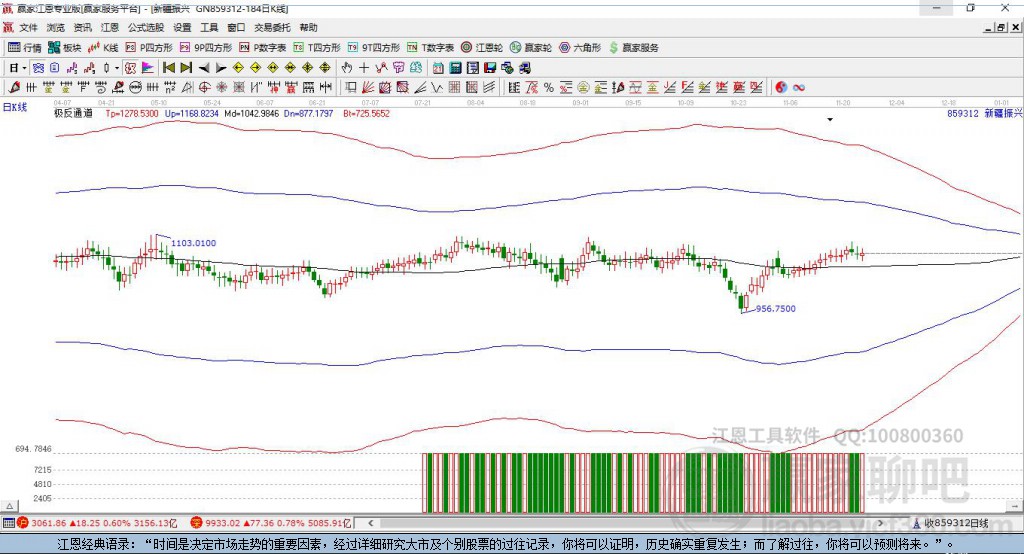Expand the period selector dropdown arrow
1024x554 pixels.
pyautogui.click(x=26, y=68)
